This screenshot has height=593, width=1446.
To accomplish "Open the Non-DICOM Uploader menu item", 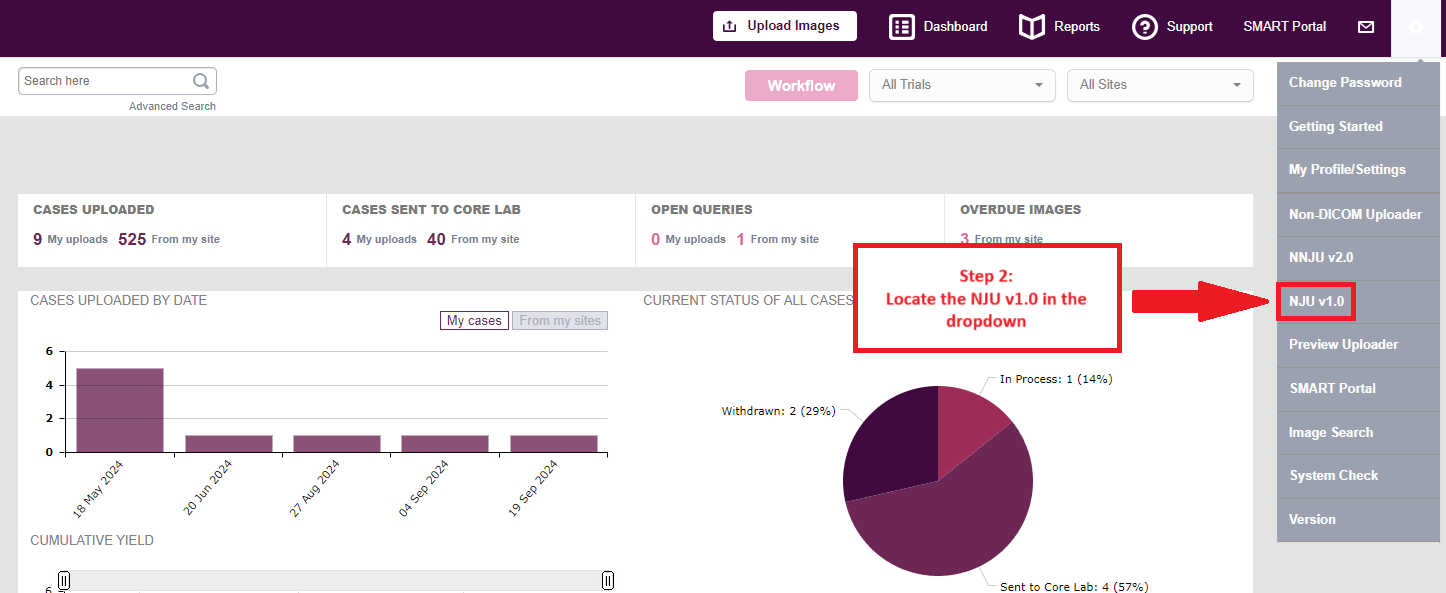I will pyautogui.click(x=1355, y=214).
